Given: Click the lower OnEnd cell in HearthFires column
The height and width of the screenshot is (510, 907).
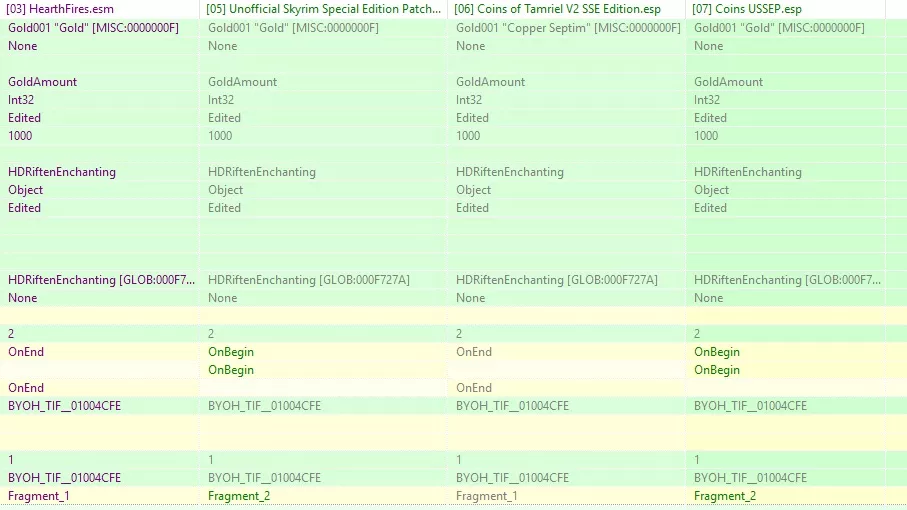Looking at the screenshot, I should [25, 387].
